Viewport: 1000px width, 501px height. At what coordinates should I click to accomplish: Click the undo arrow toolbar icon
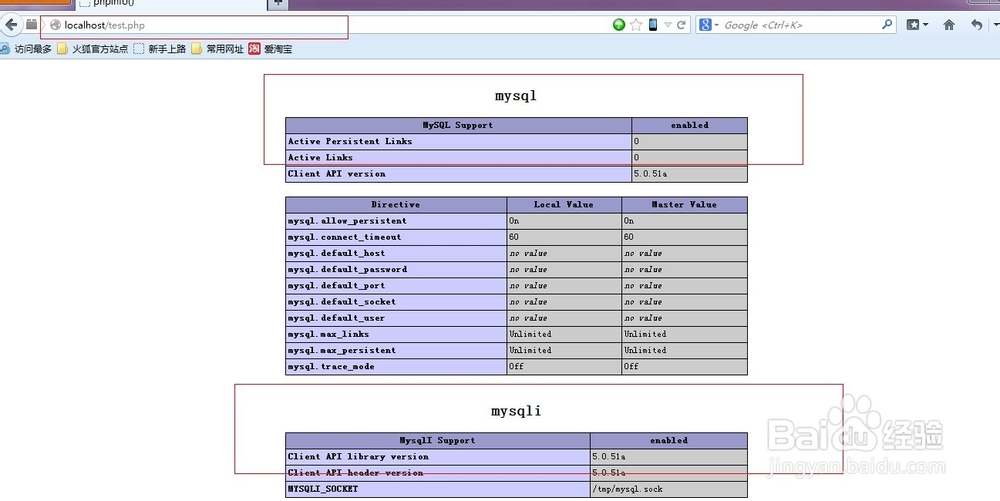point(976,25)
